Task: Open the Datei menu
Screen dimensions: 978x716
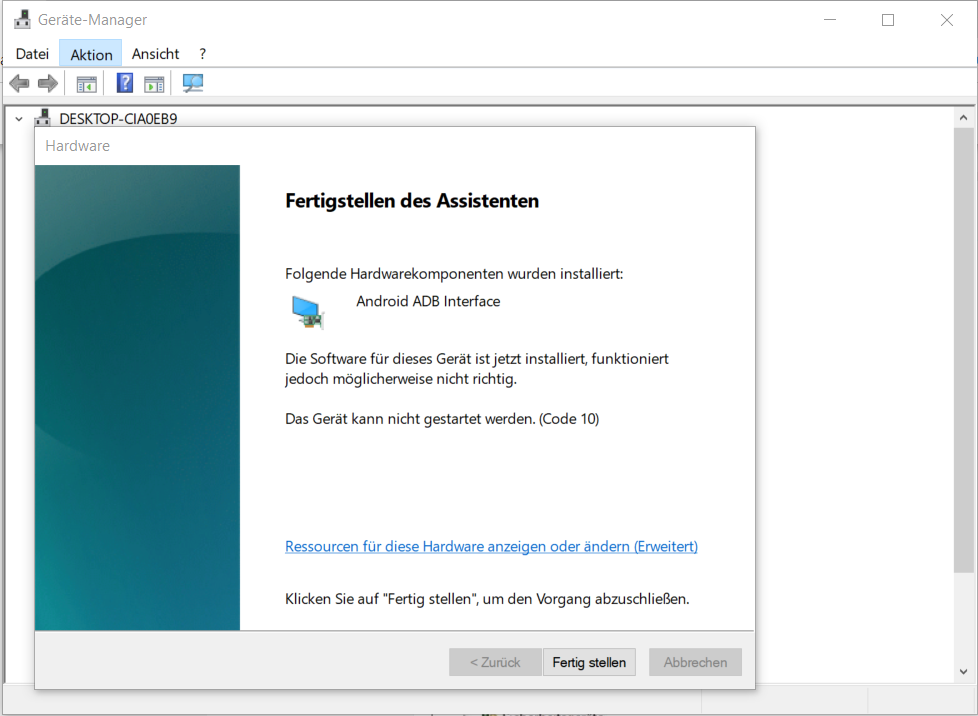Action: coord(32,54)
